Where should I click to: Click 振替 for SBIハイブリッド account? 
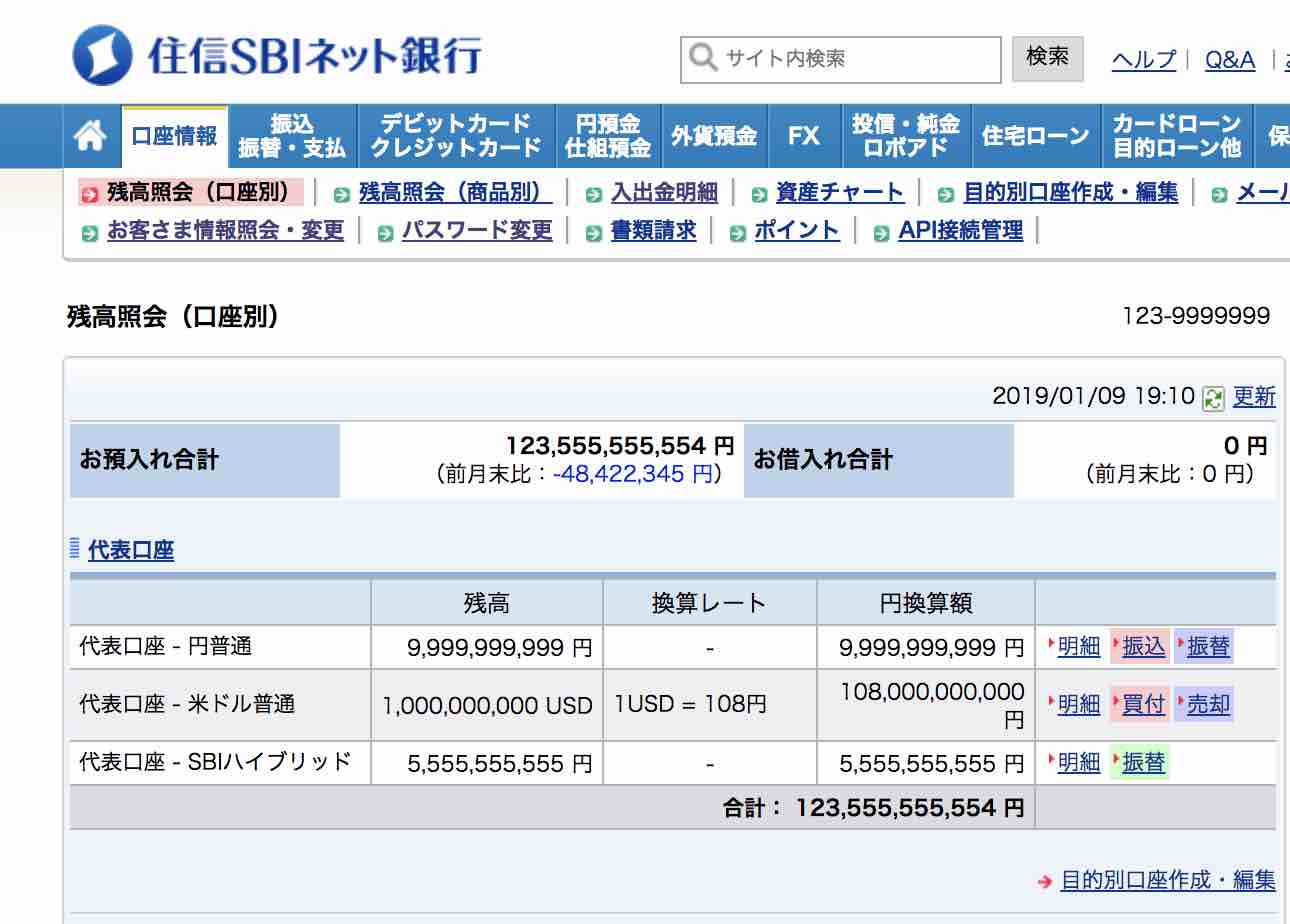pyautogui.click(x=1144, y=763)
